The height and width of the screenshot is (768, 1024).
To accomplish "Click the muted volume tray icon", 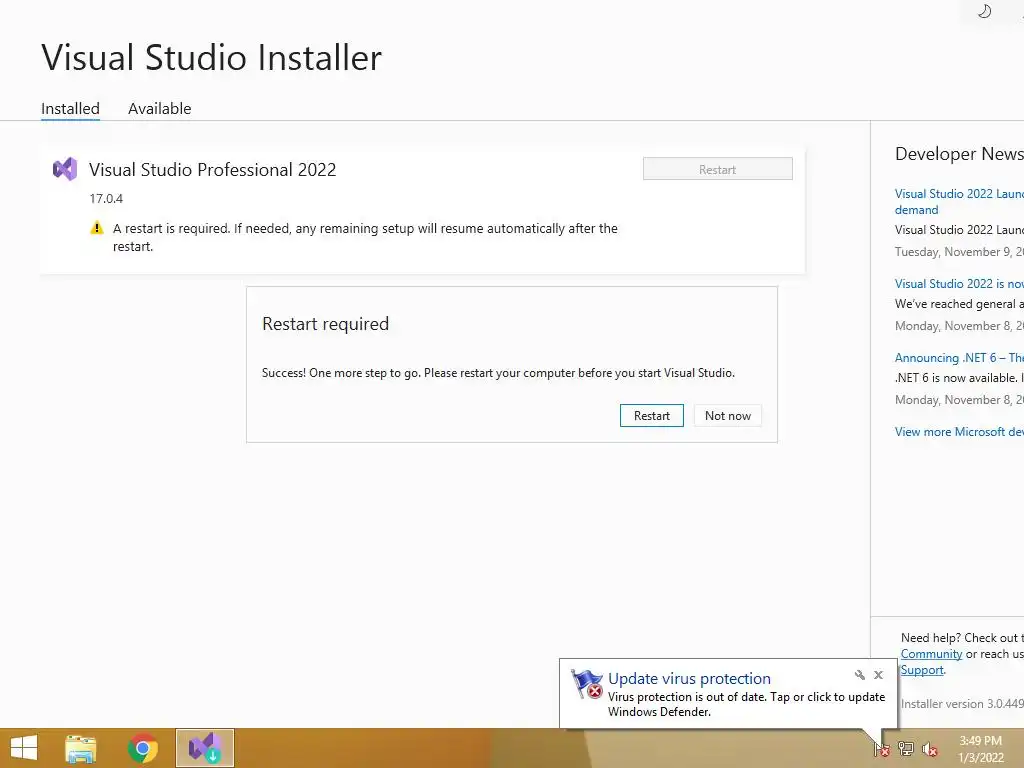I will pos(930,748).
